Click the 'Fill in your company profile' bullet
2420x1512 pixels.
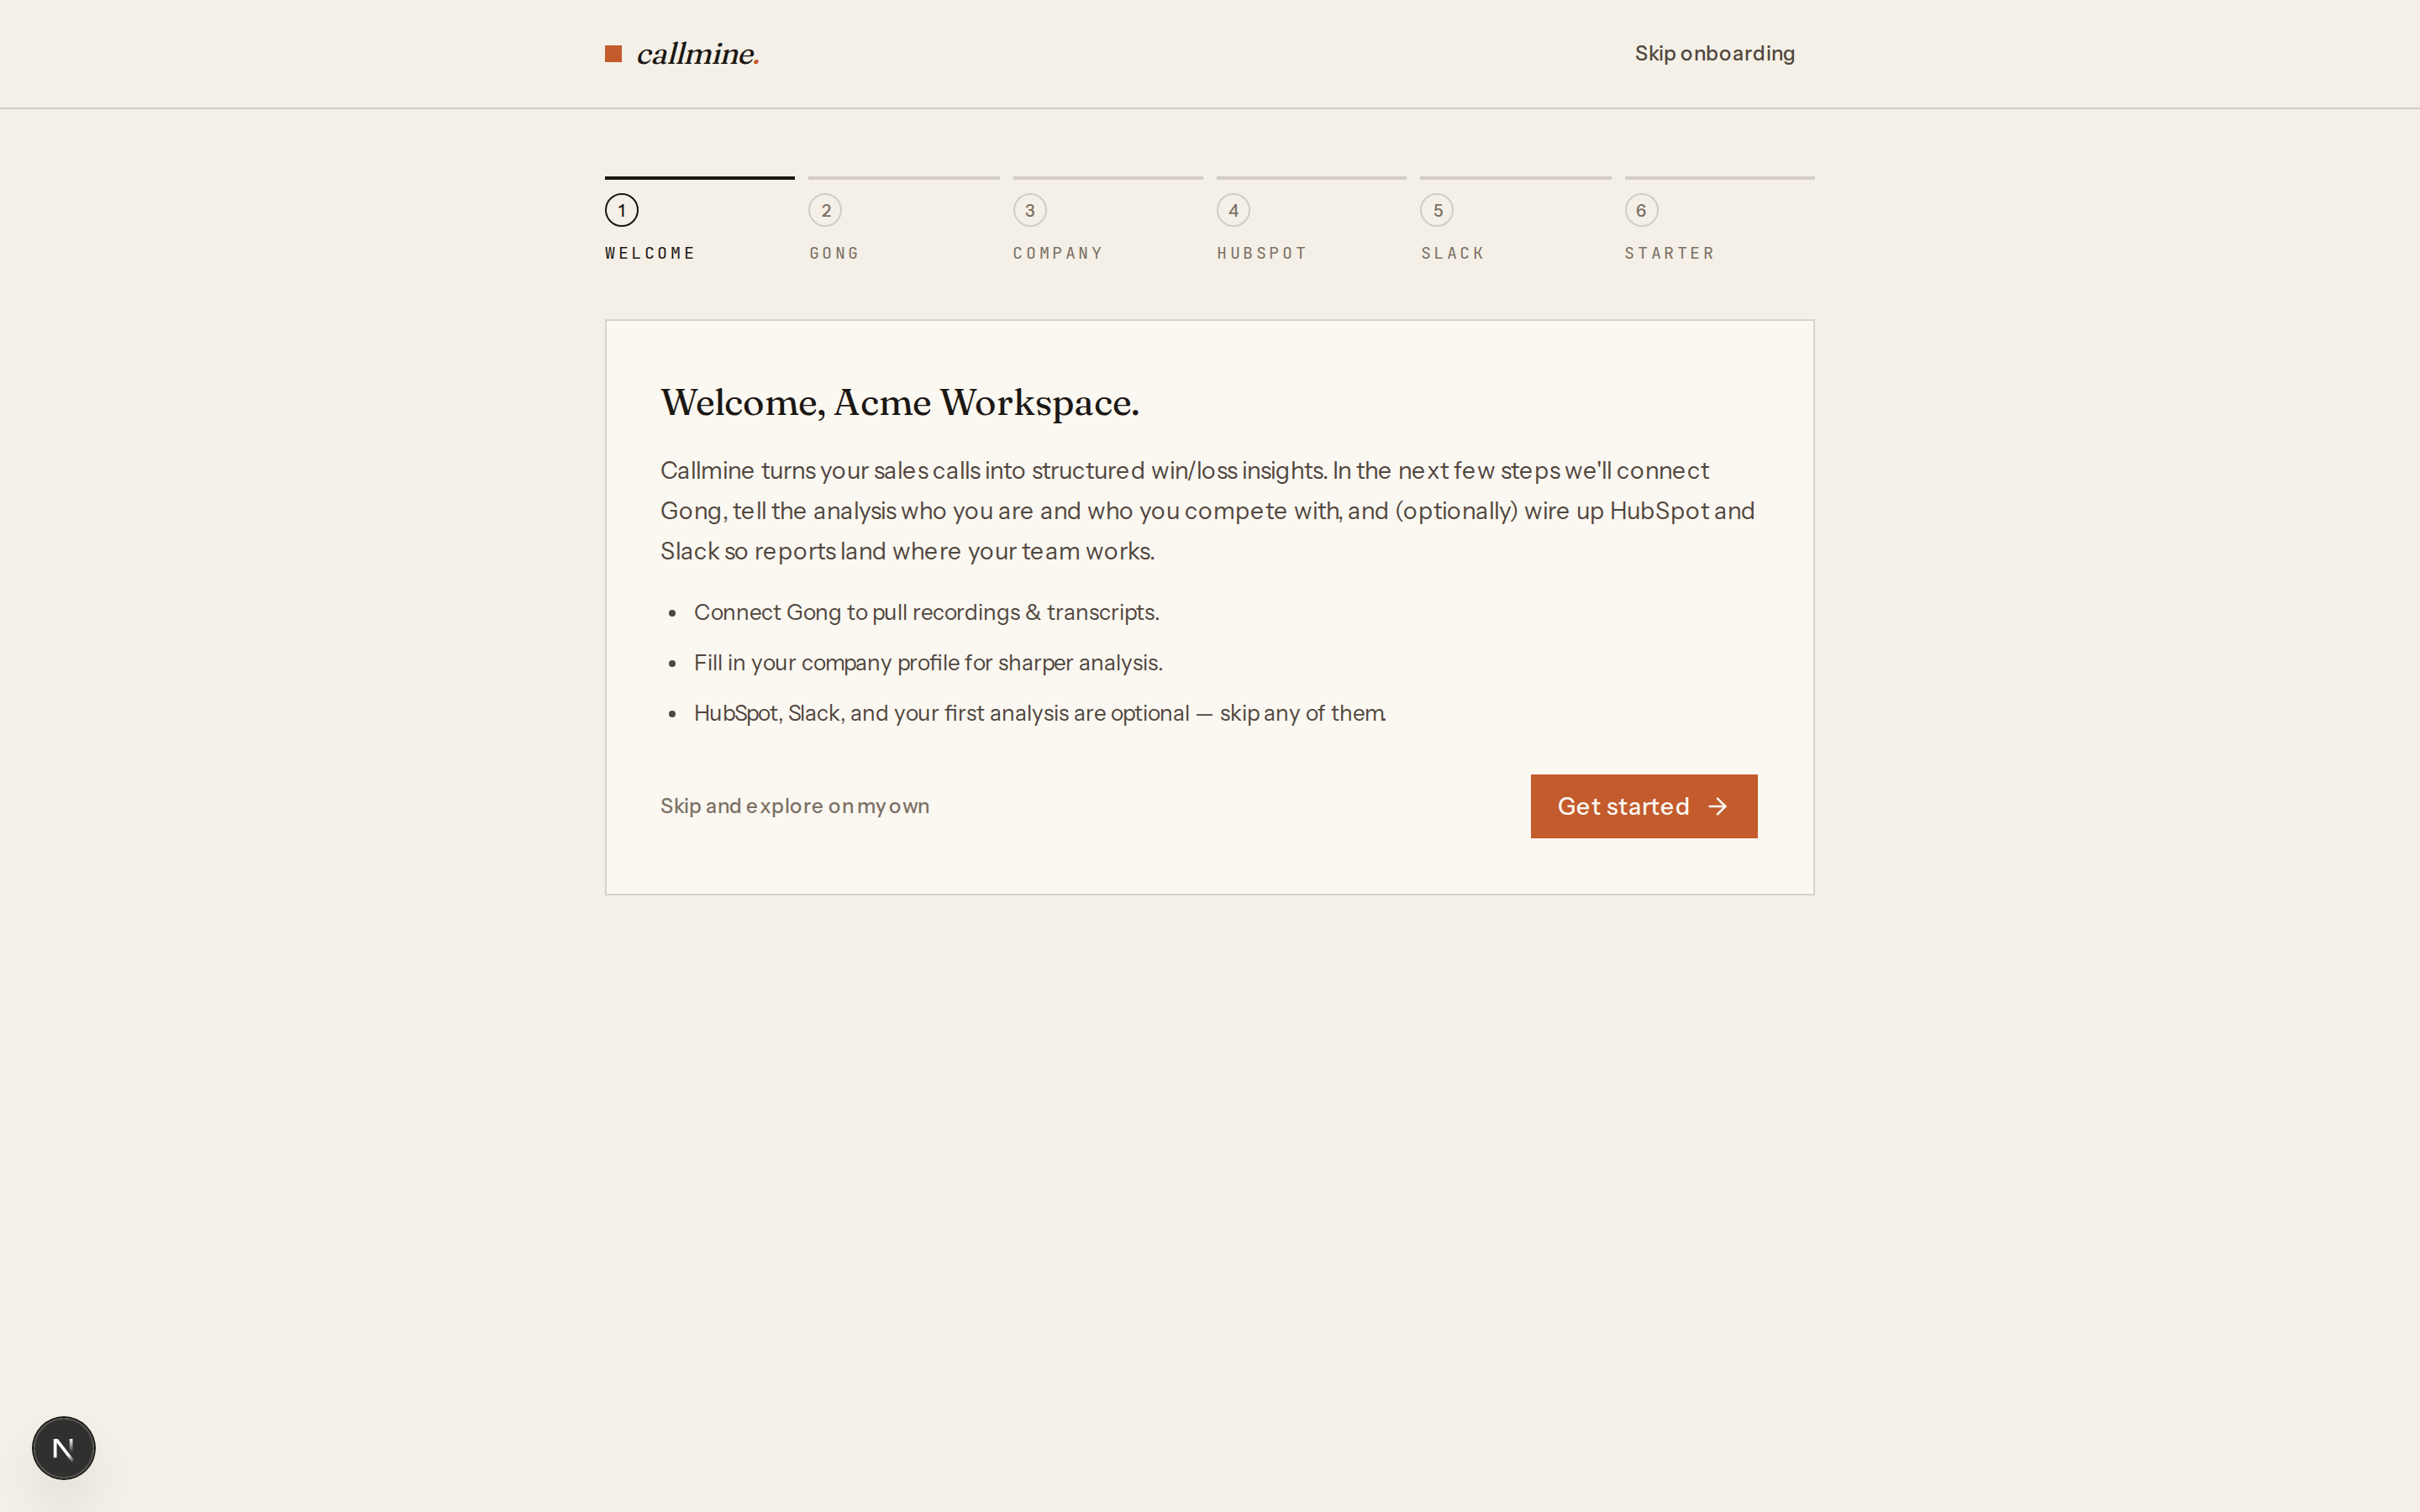(x=928, y=663)
